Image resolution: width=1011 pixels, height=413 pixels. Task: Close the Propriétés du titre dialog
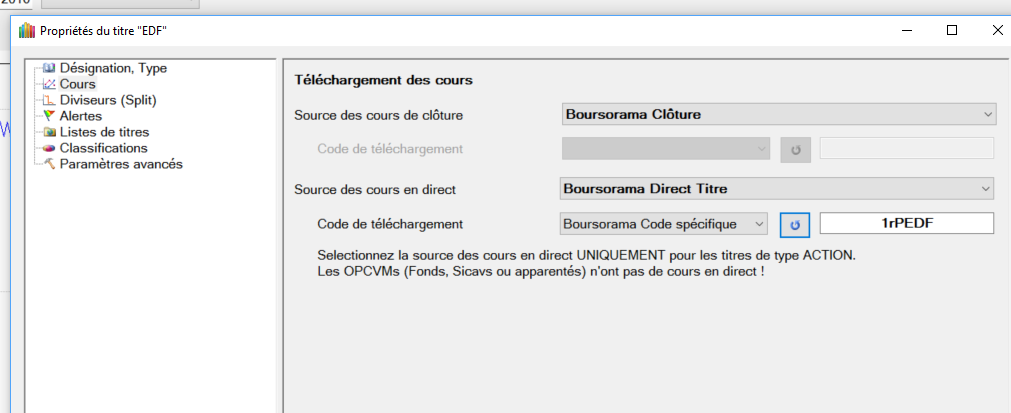tap(997, 30)
